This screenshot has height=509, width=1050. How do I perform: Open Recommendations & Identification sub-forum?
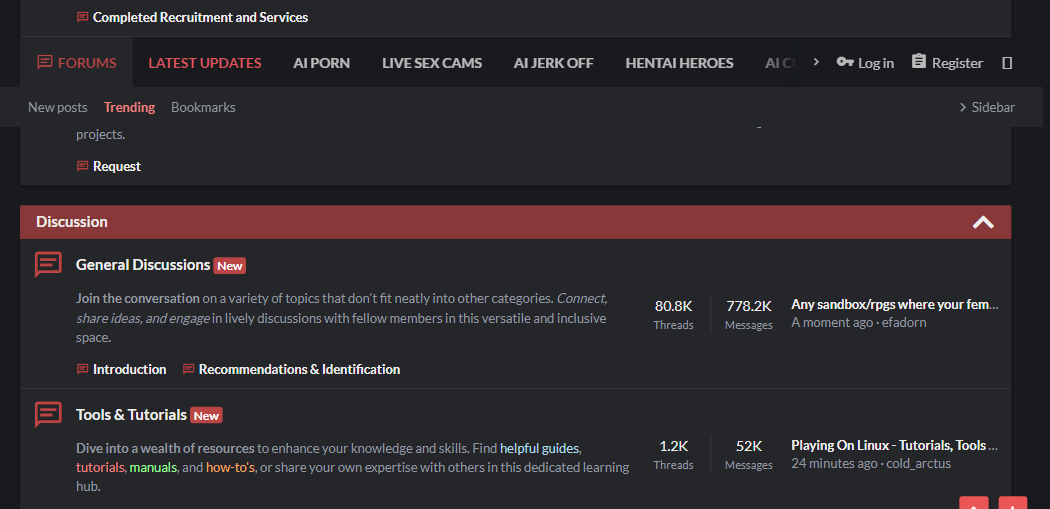click(x=299, y=369)
